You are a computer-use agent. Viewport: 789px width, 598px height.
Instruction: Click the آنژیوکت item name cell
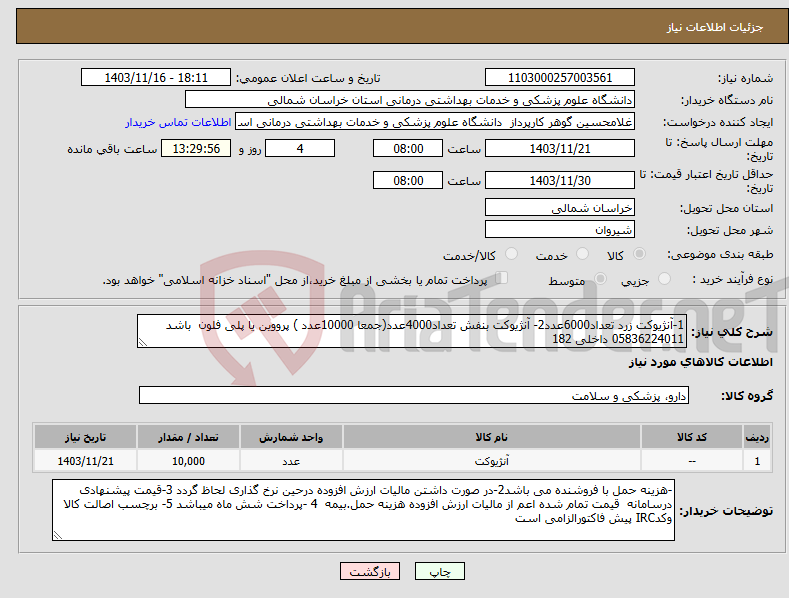492,461
